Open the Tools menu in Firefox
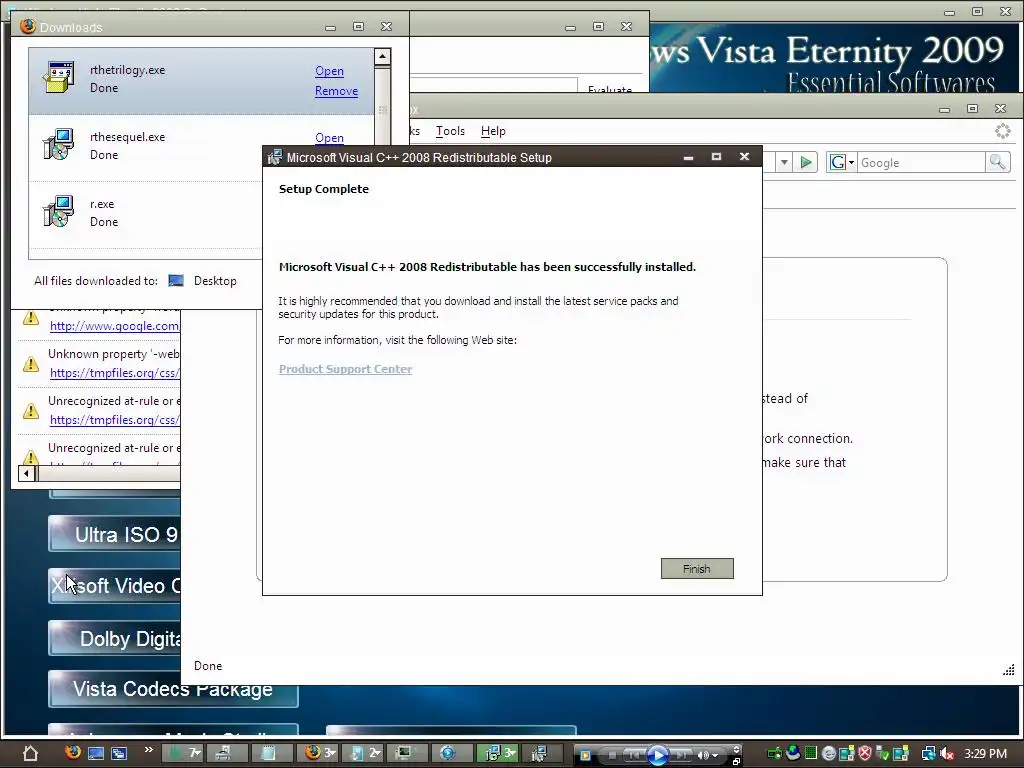This screenshot has width=1024, height=768. coord(450,131)
